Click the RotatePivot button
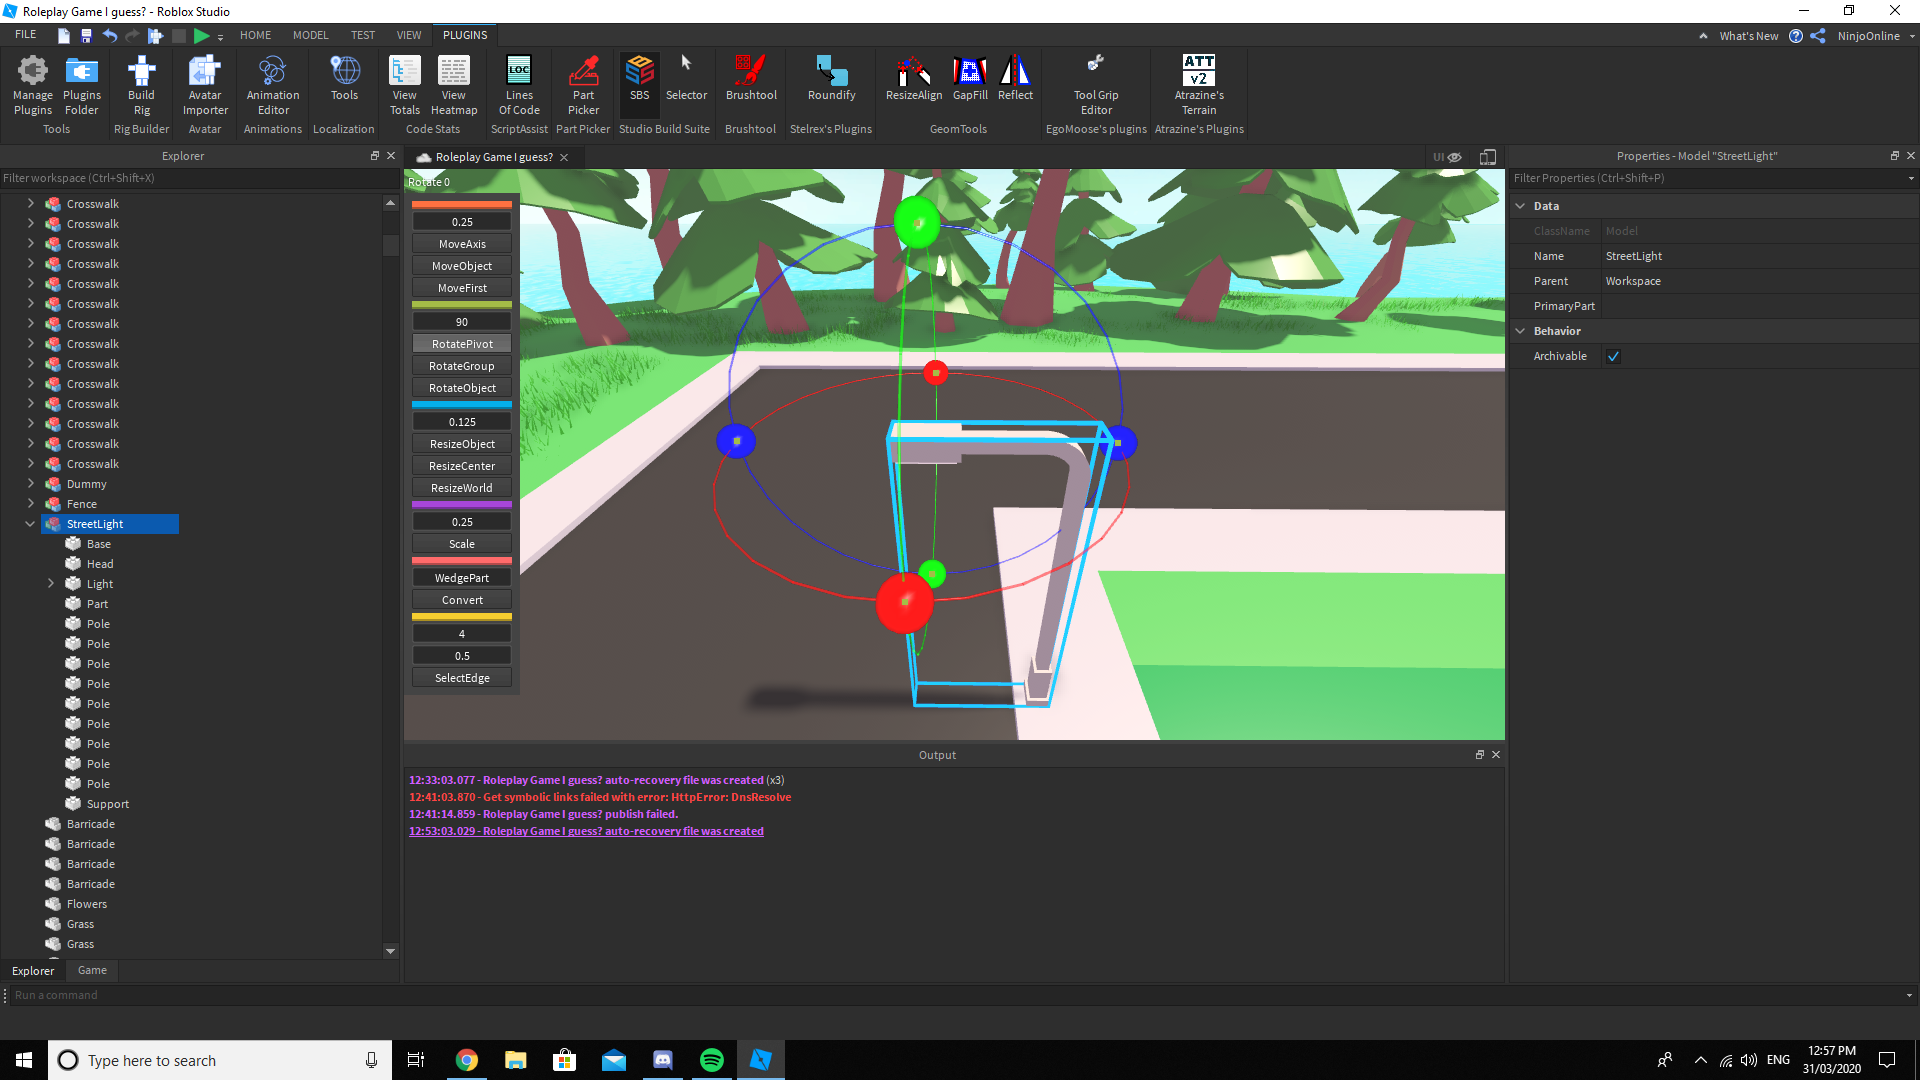The image size is (1920, 1080). pos(462,344)
